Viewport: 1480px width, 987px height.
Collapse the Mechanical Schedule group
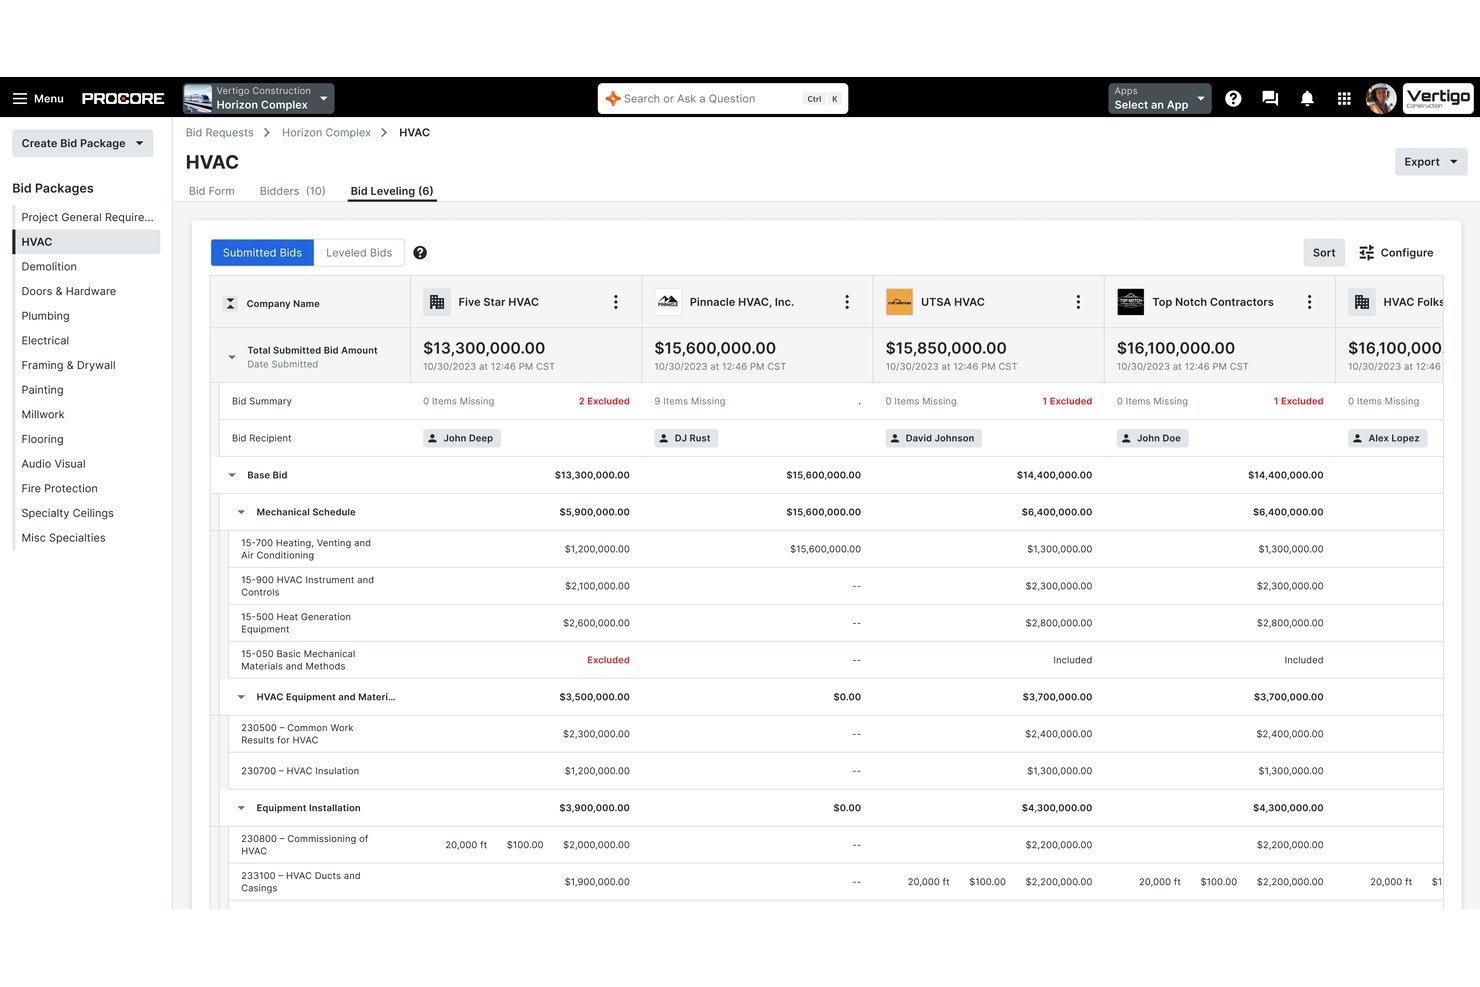[x=241, y=512]
